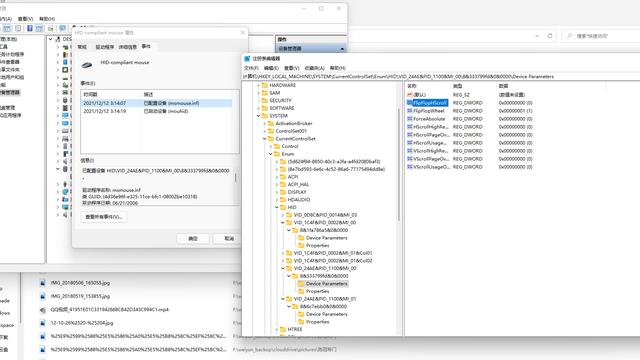Click the refresh icon beside Explorer address bar

point(550,36)
